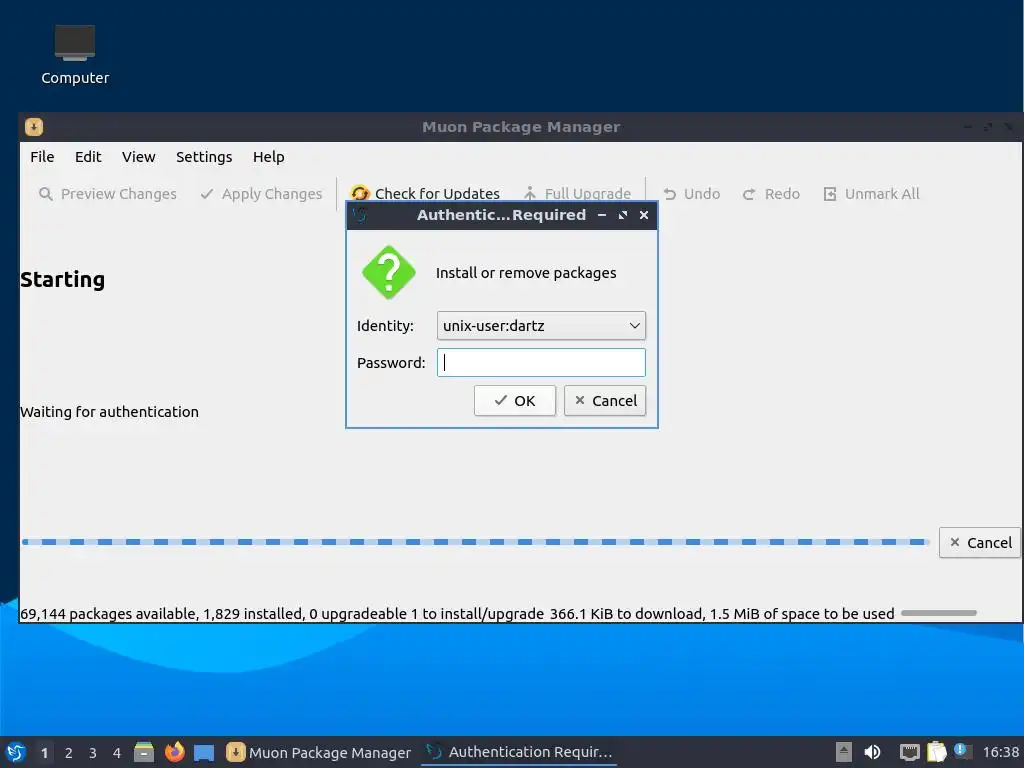Screen dimensions: 1024x768
Task: Open the clipboard tray icon
Action: pyautogui.click(x=936, y=752)
